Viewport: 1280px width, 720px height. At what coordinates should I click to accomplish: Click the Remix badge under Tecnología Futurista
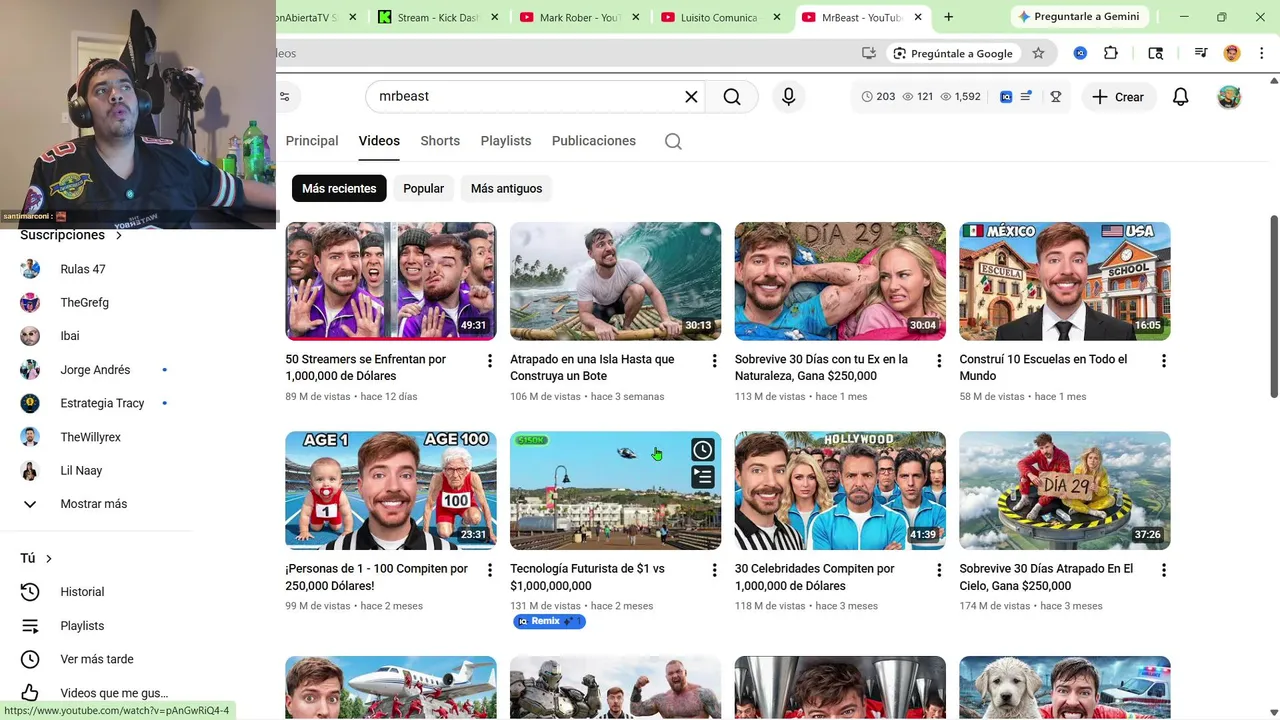549,622
